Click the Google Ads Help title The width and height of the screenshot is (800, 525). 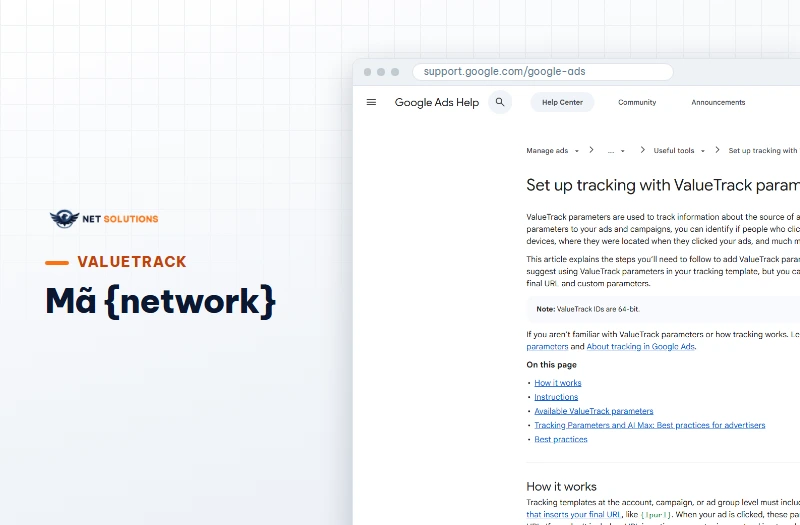click(437, 102)
